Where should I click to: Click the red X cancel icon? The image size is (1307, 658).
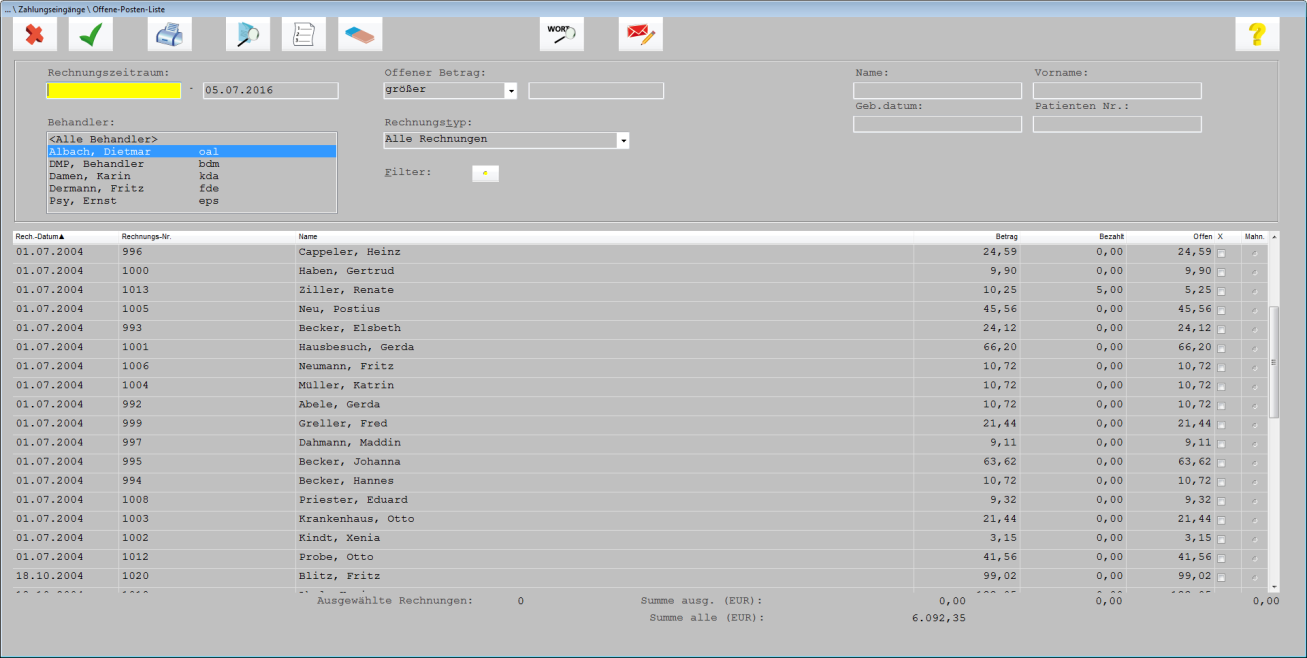pyautogui.click(x=35, y=35)
